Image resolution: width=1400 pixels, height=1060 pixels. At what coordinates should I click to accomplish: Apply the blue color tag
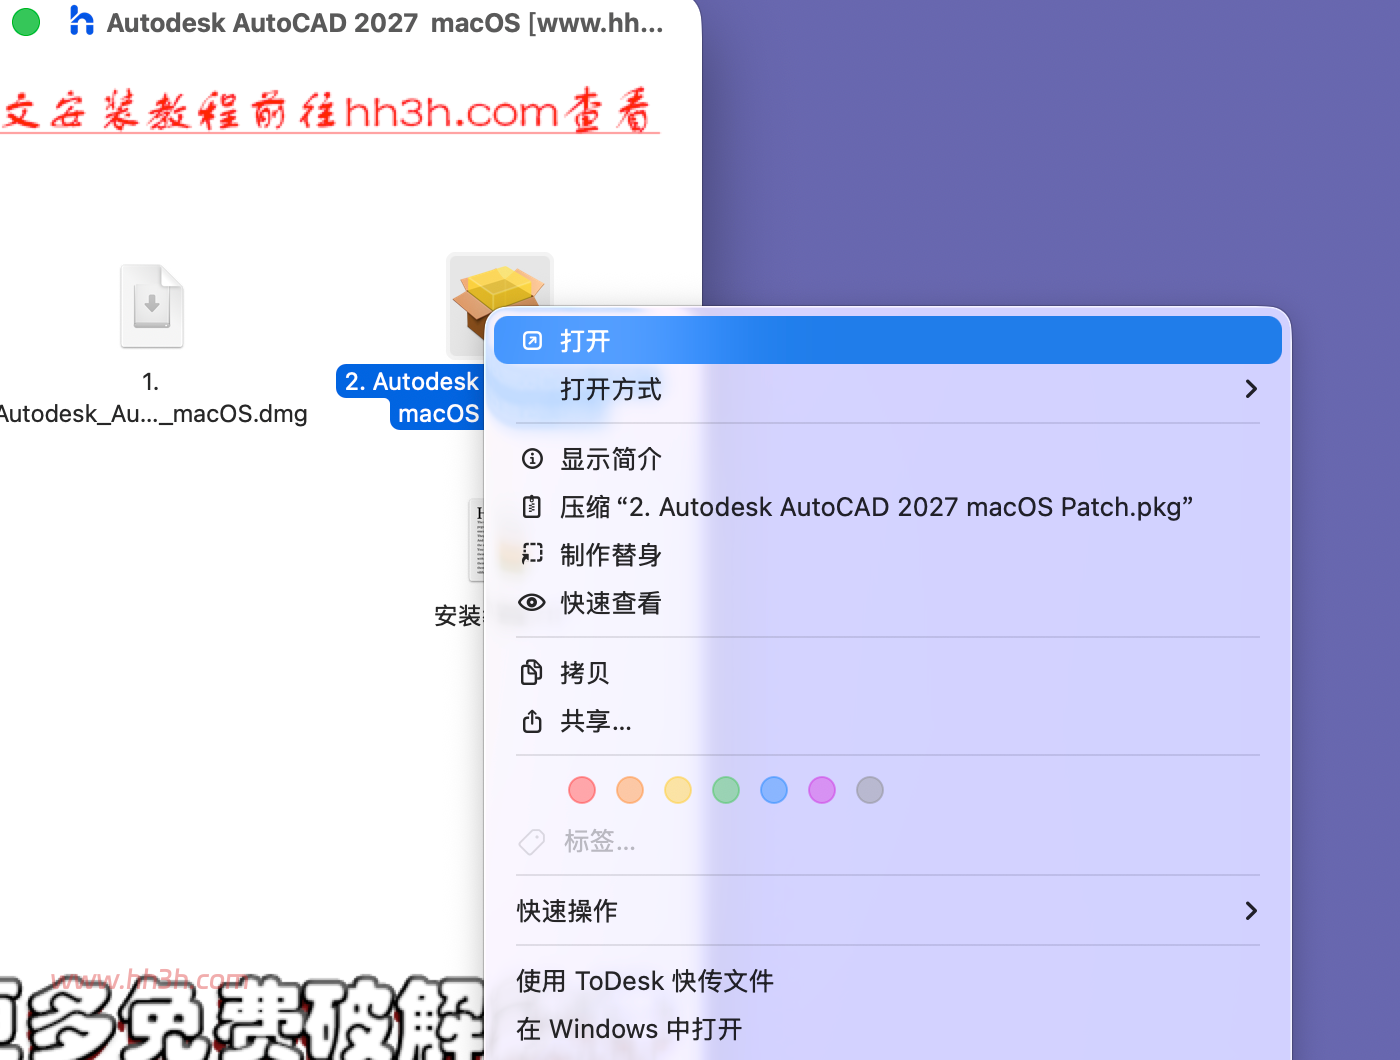[774, 790]
